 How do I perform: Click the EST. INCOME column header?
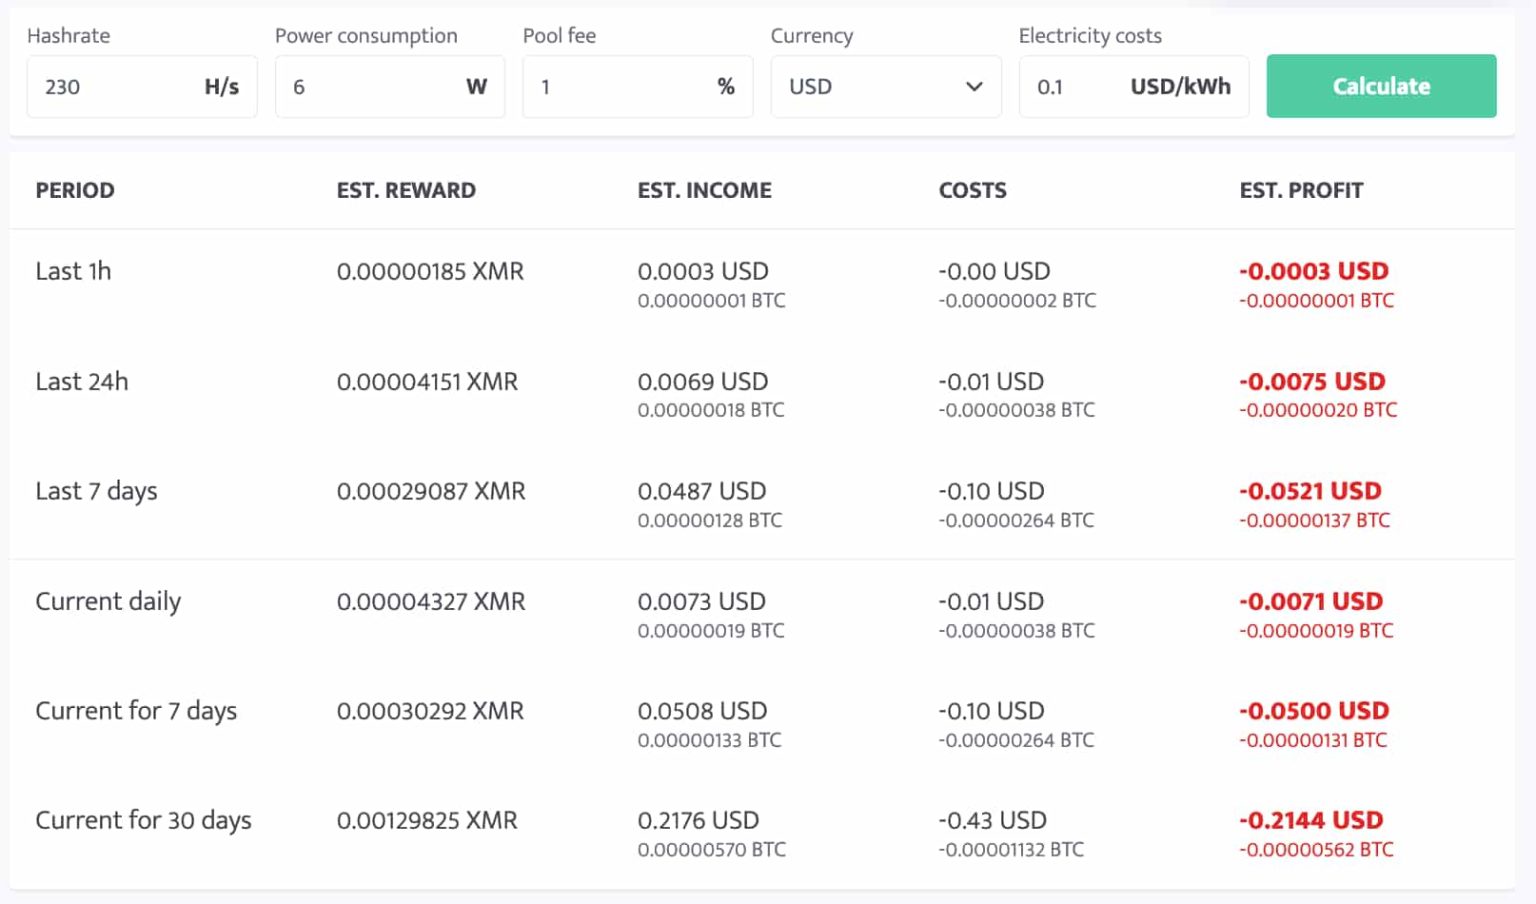705,190
